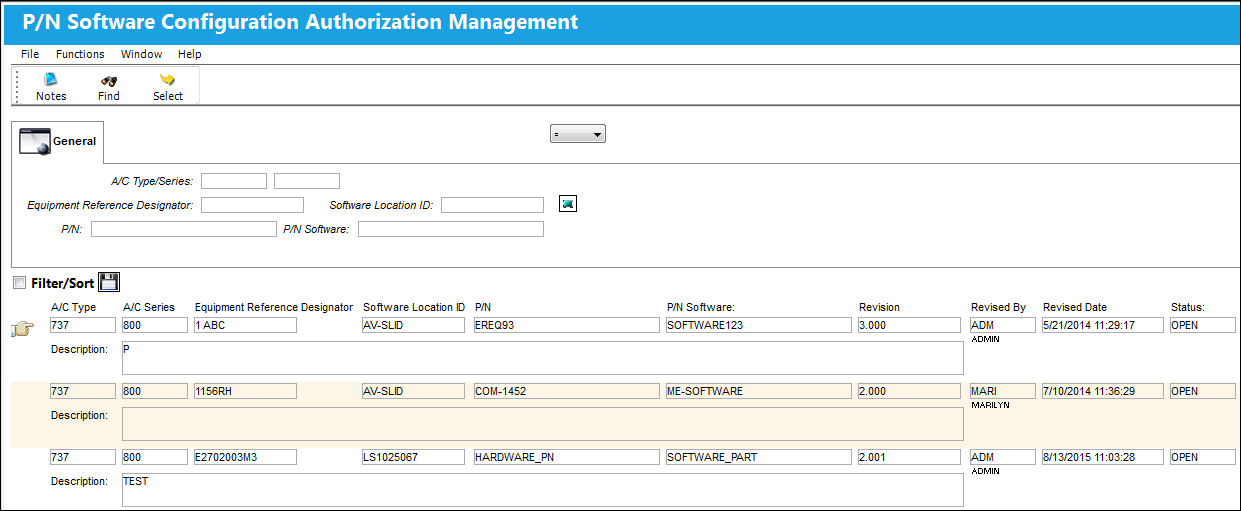Enable the Filter/Sort checkbox

[x=20, y=283]
